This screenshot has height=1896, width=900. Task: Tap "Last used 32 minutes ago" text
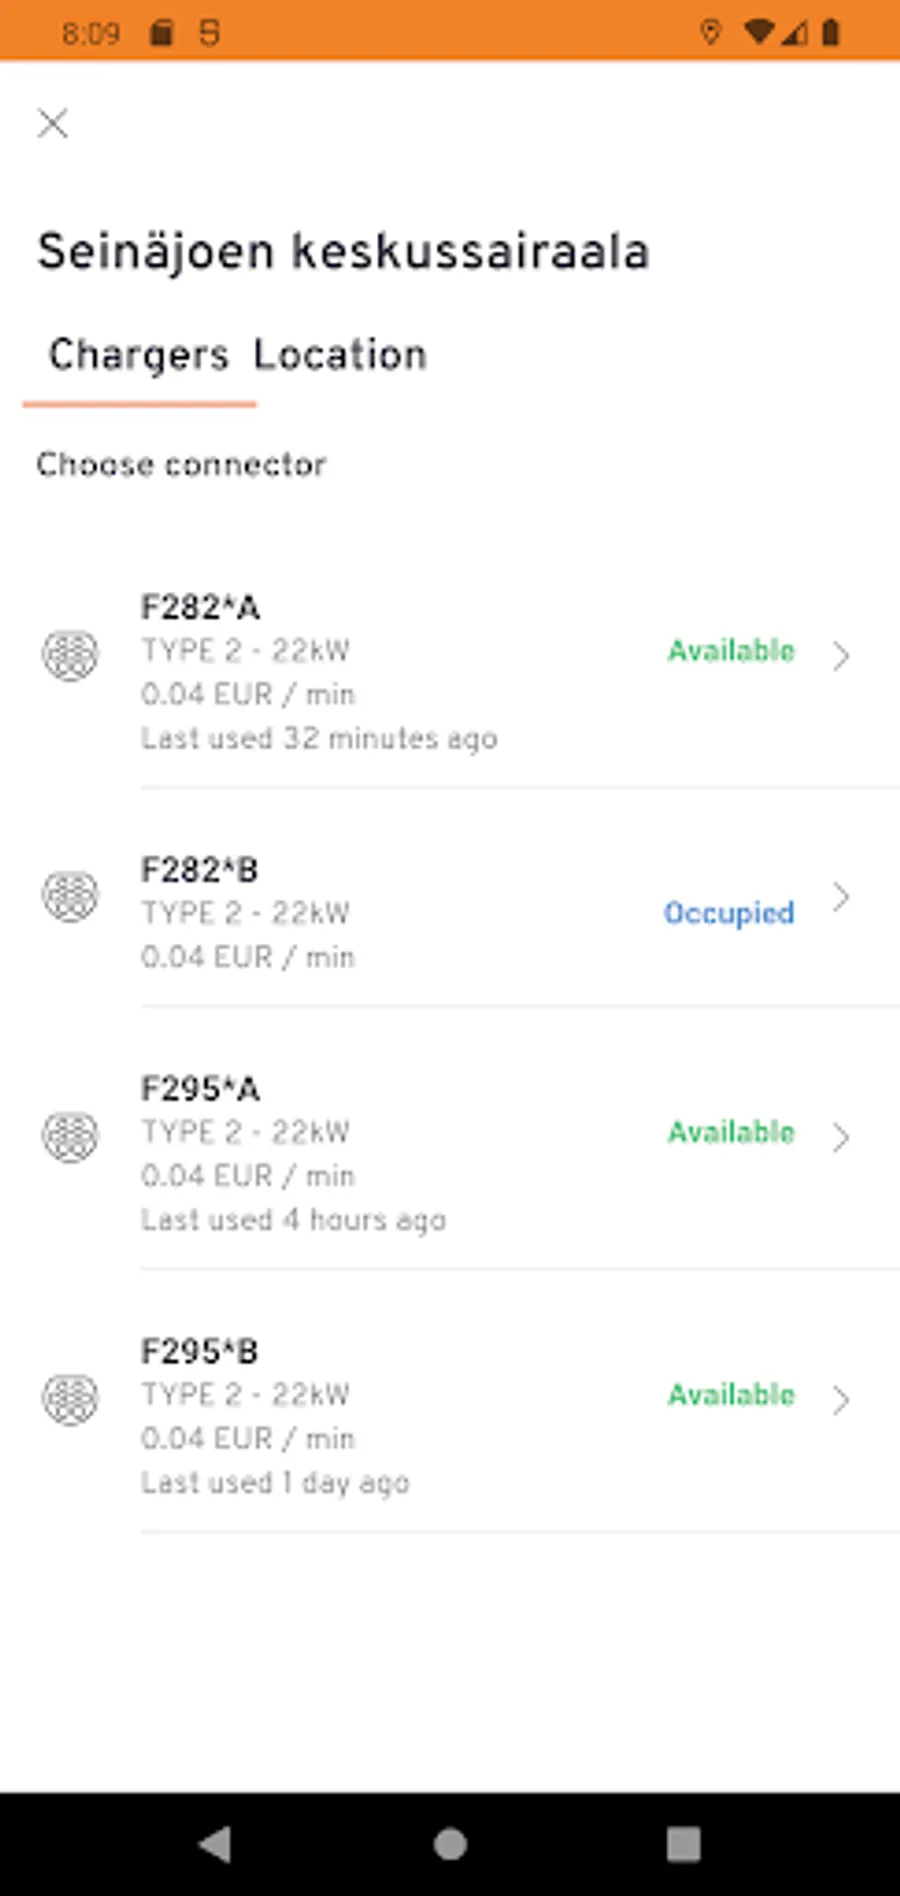[319, 739]
